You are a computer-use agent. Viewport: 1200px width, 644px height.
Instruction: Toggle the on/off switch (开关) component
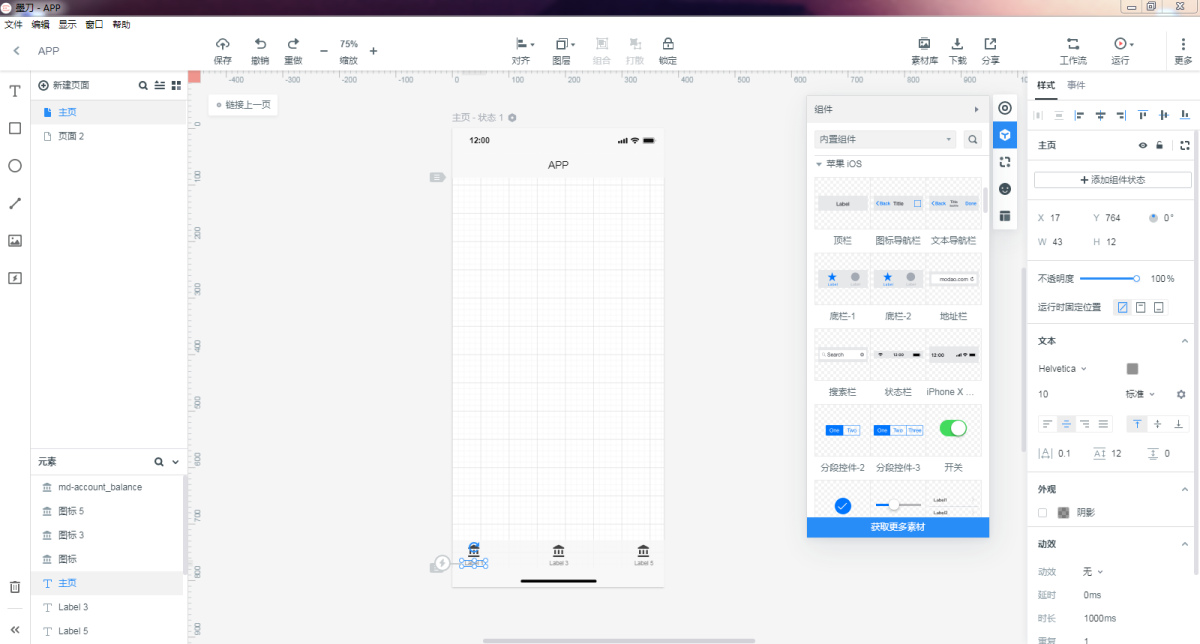[x=953, y=429]
